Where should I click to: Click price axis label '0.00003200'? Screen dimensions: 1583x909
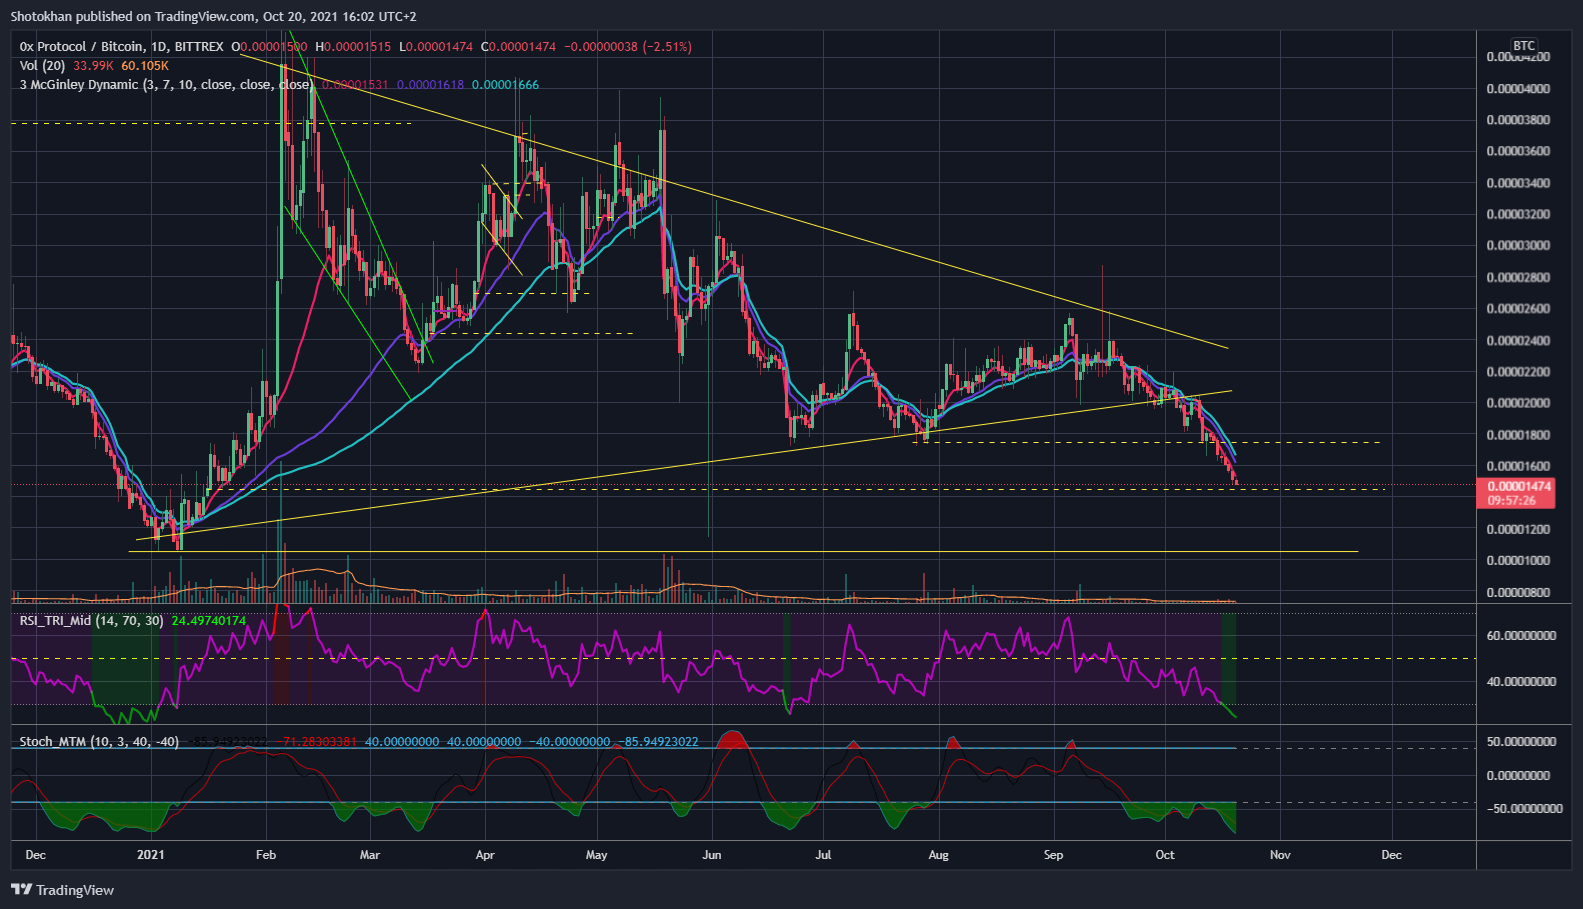point(1518,214)
